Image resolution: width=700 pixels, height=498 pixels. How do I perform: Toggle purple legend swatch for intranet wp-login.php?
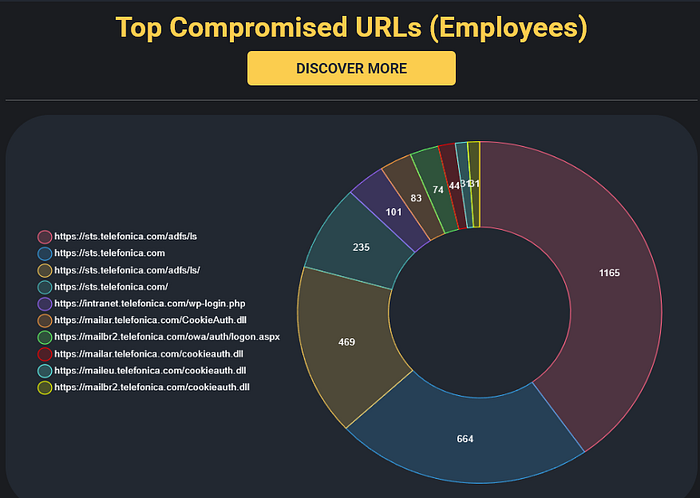tap(45, 304)
